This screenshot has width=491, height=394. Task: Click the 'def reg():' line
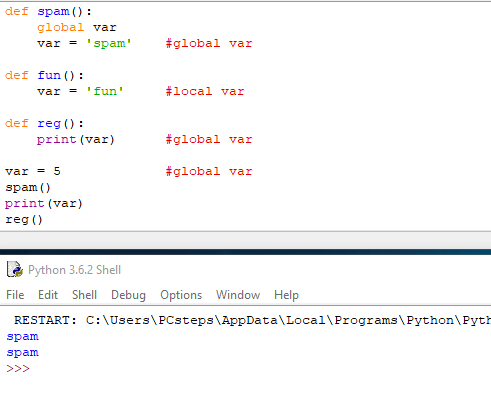(x=44, y=124)
